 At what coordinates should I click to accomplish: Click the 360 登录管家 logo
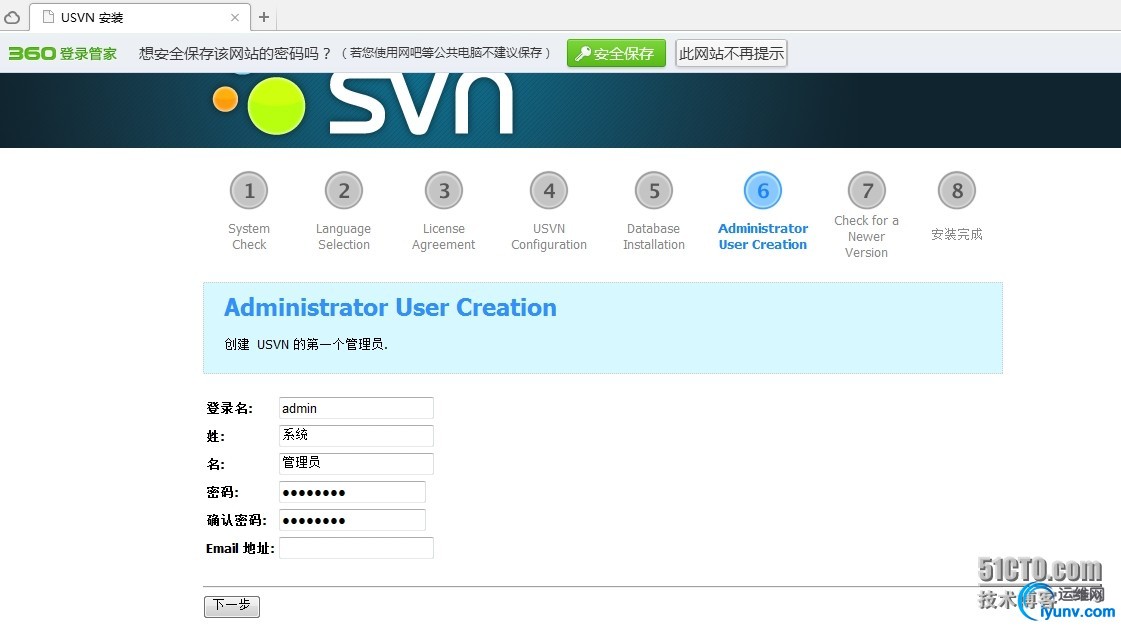point(62,54)
